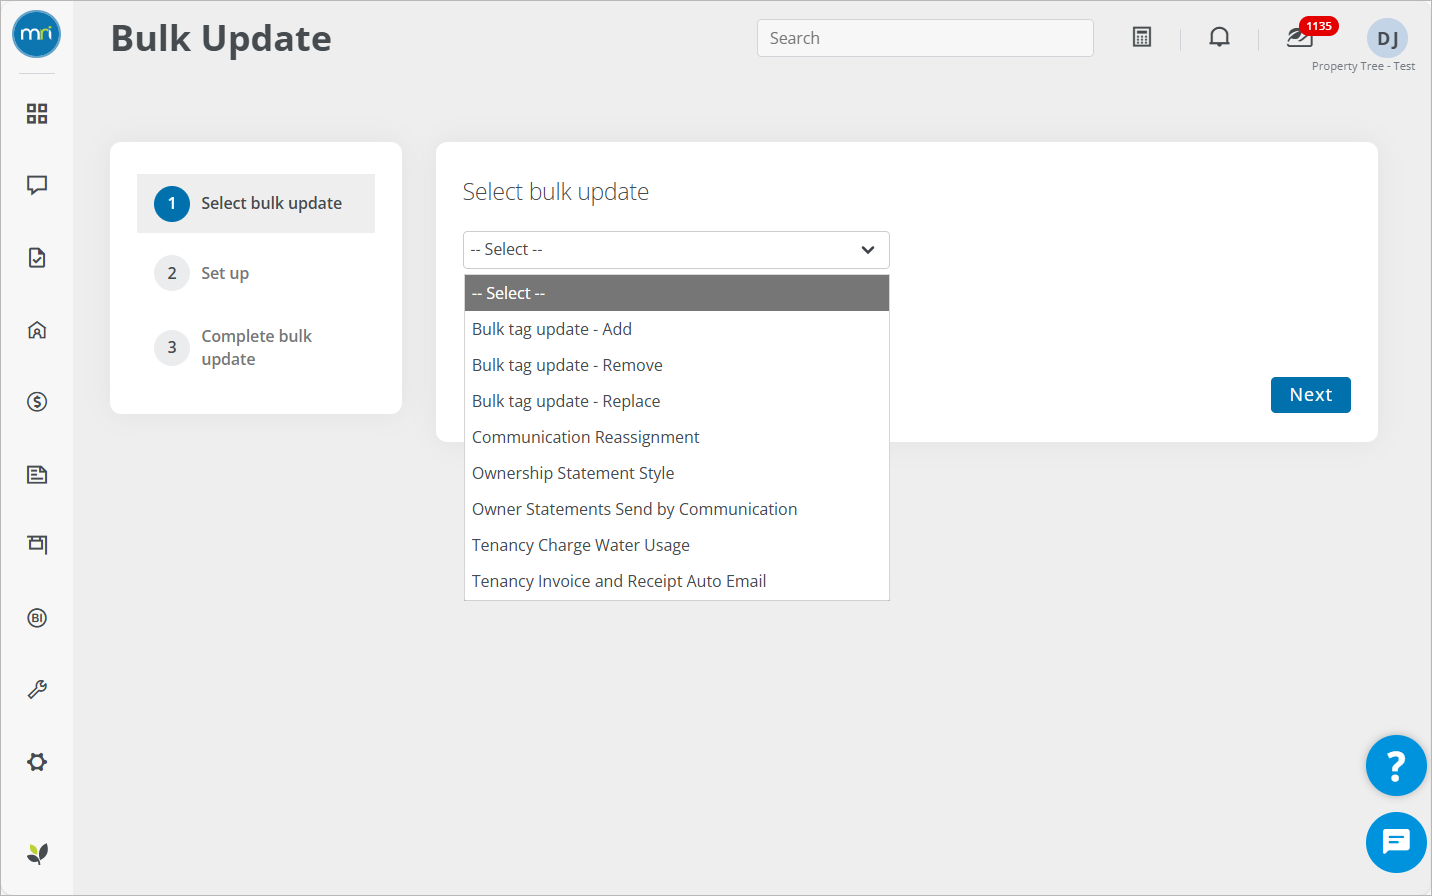Open the notifications bell icon

1219,37
